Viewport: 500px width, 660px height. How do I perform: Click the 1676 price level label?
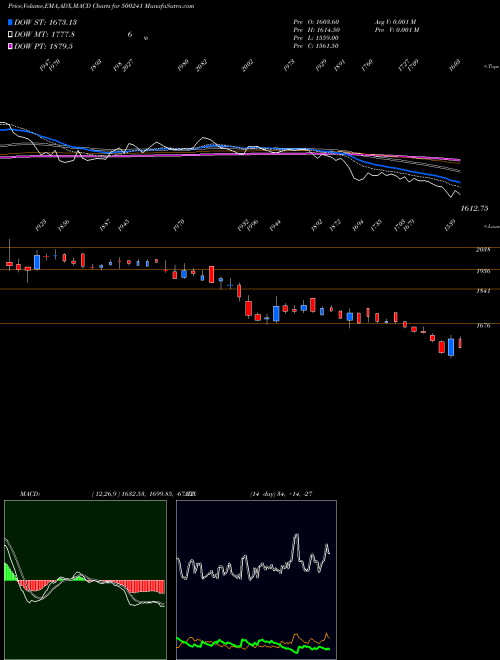click(483, 325)
